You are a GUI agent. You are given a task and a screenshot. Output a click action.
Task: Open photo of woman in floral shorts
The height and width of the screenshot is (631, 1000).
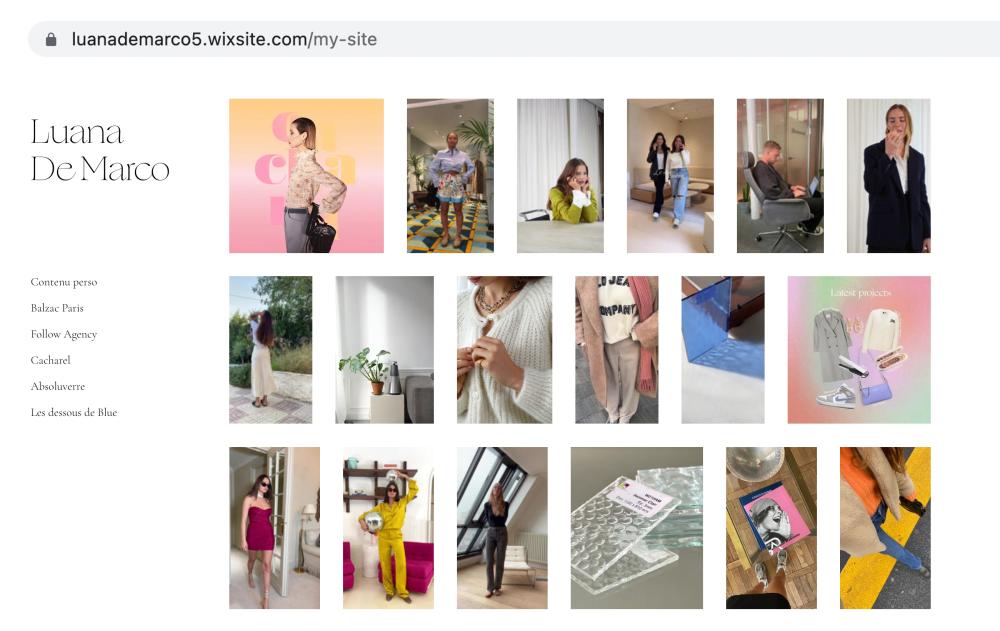click(450, 176)
